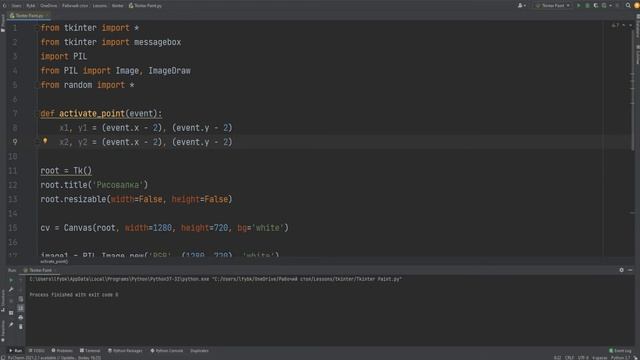Click 'ImageDraw' on line 4
This screenshot has width=640, height=360.
click(169, 71)
